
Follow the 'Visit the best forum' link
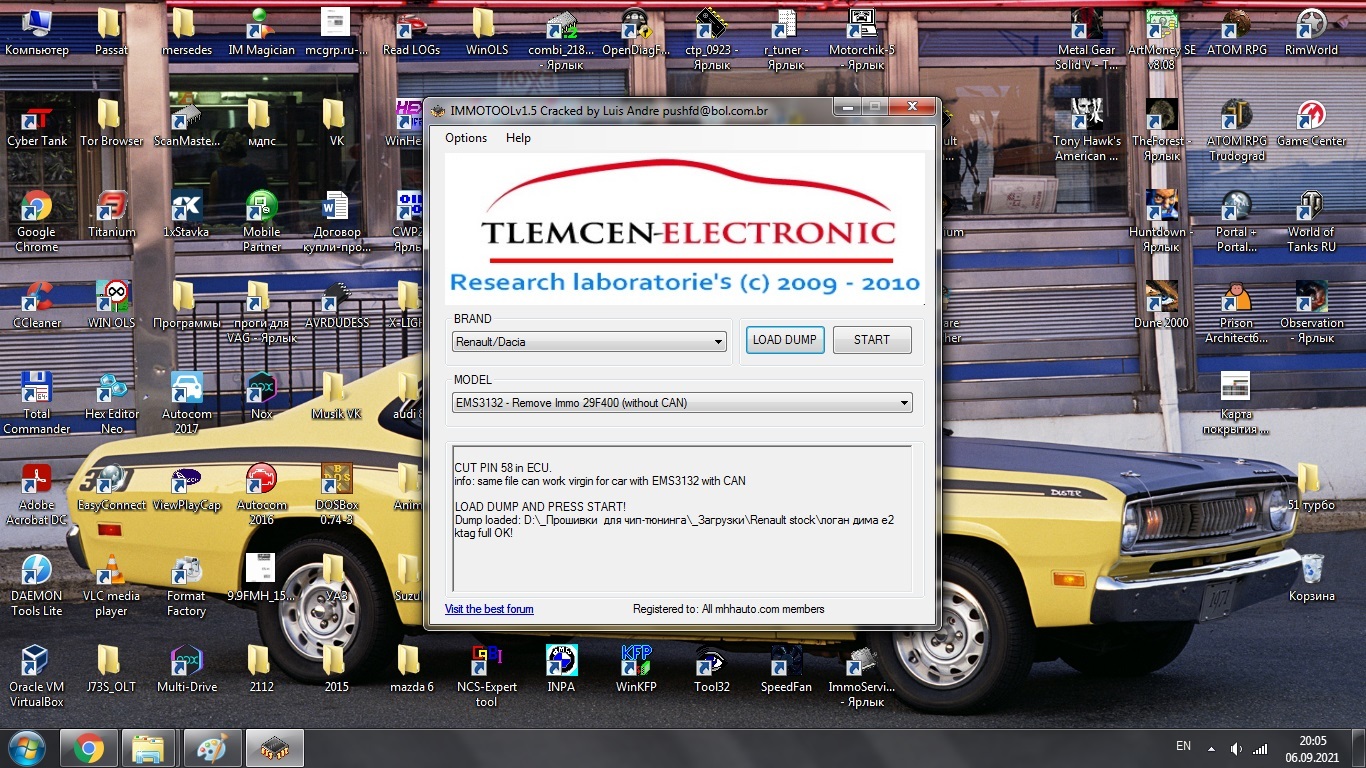pyautogui.click(x=489, y=609)
